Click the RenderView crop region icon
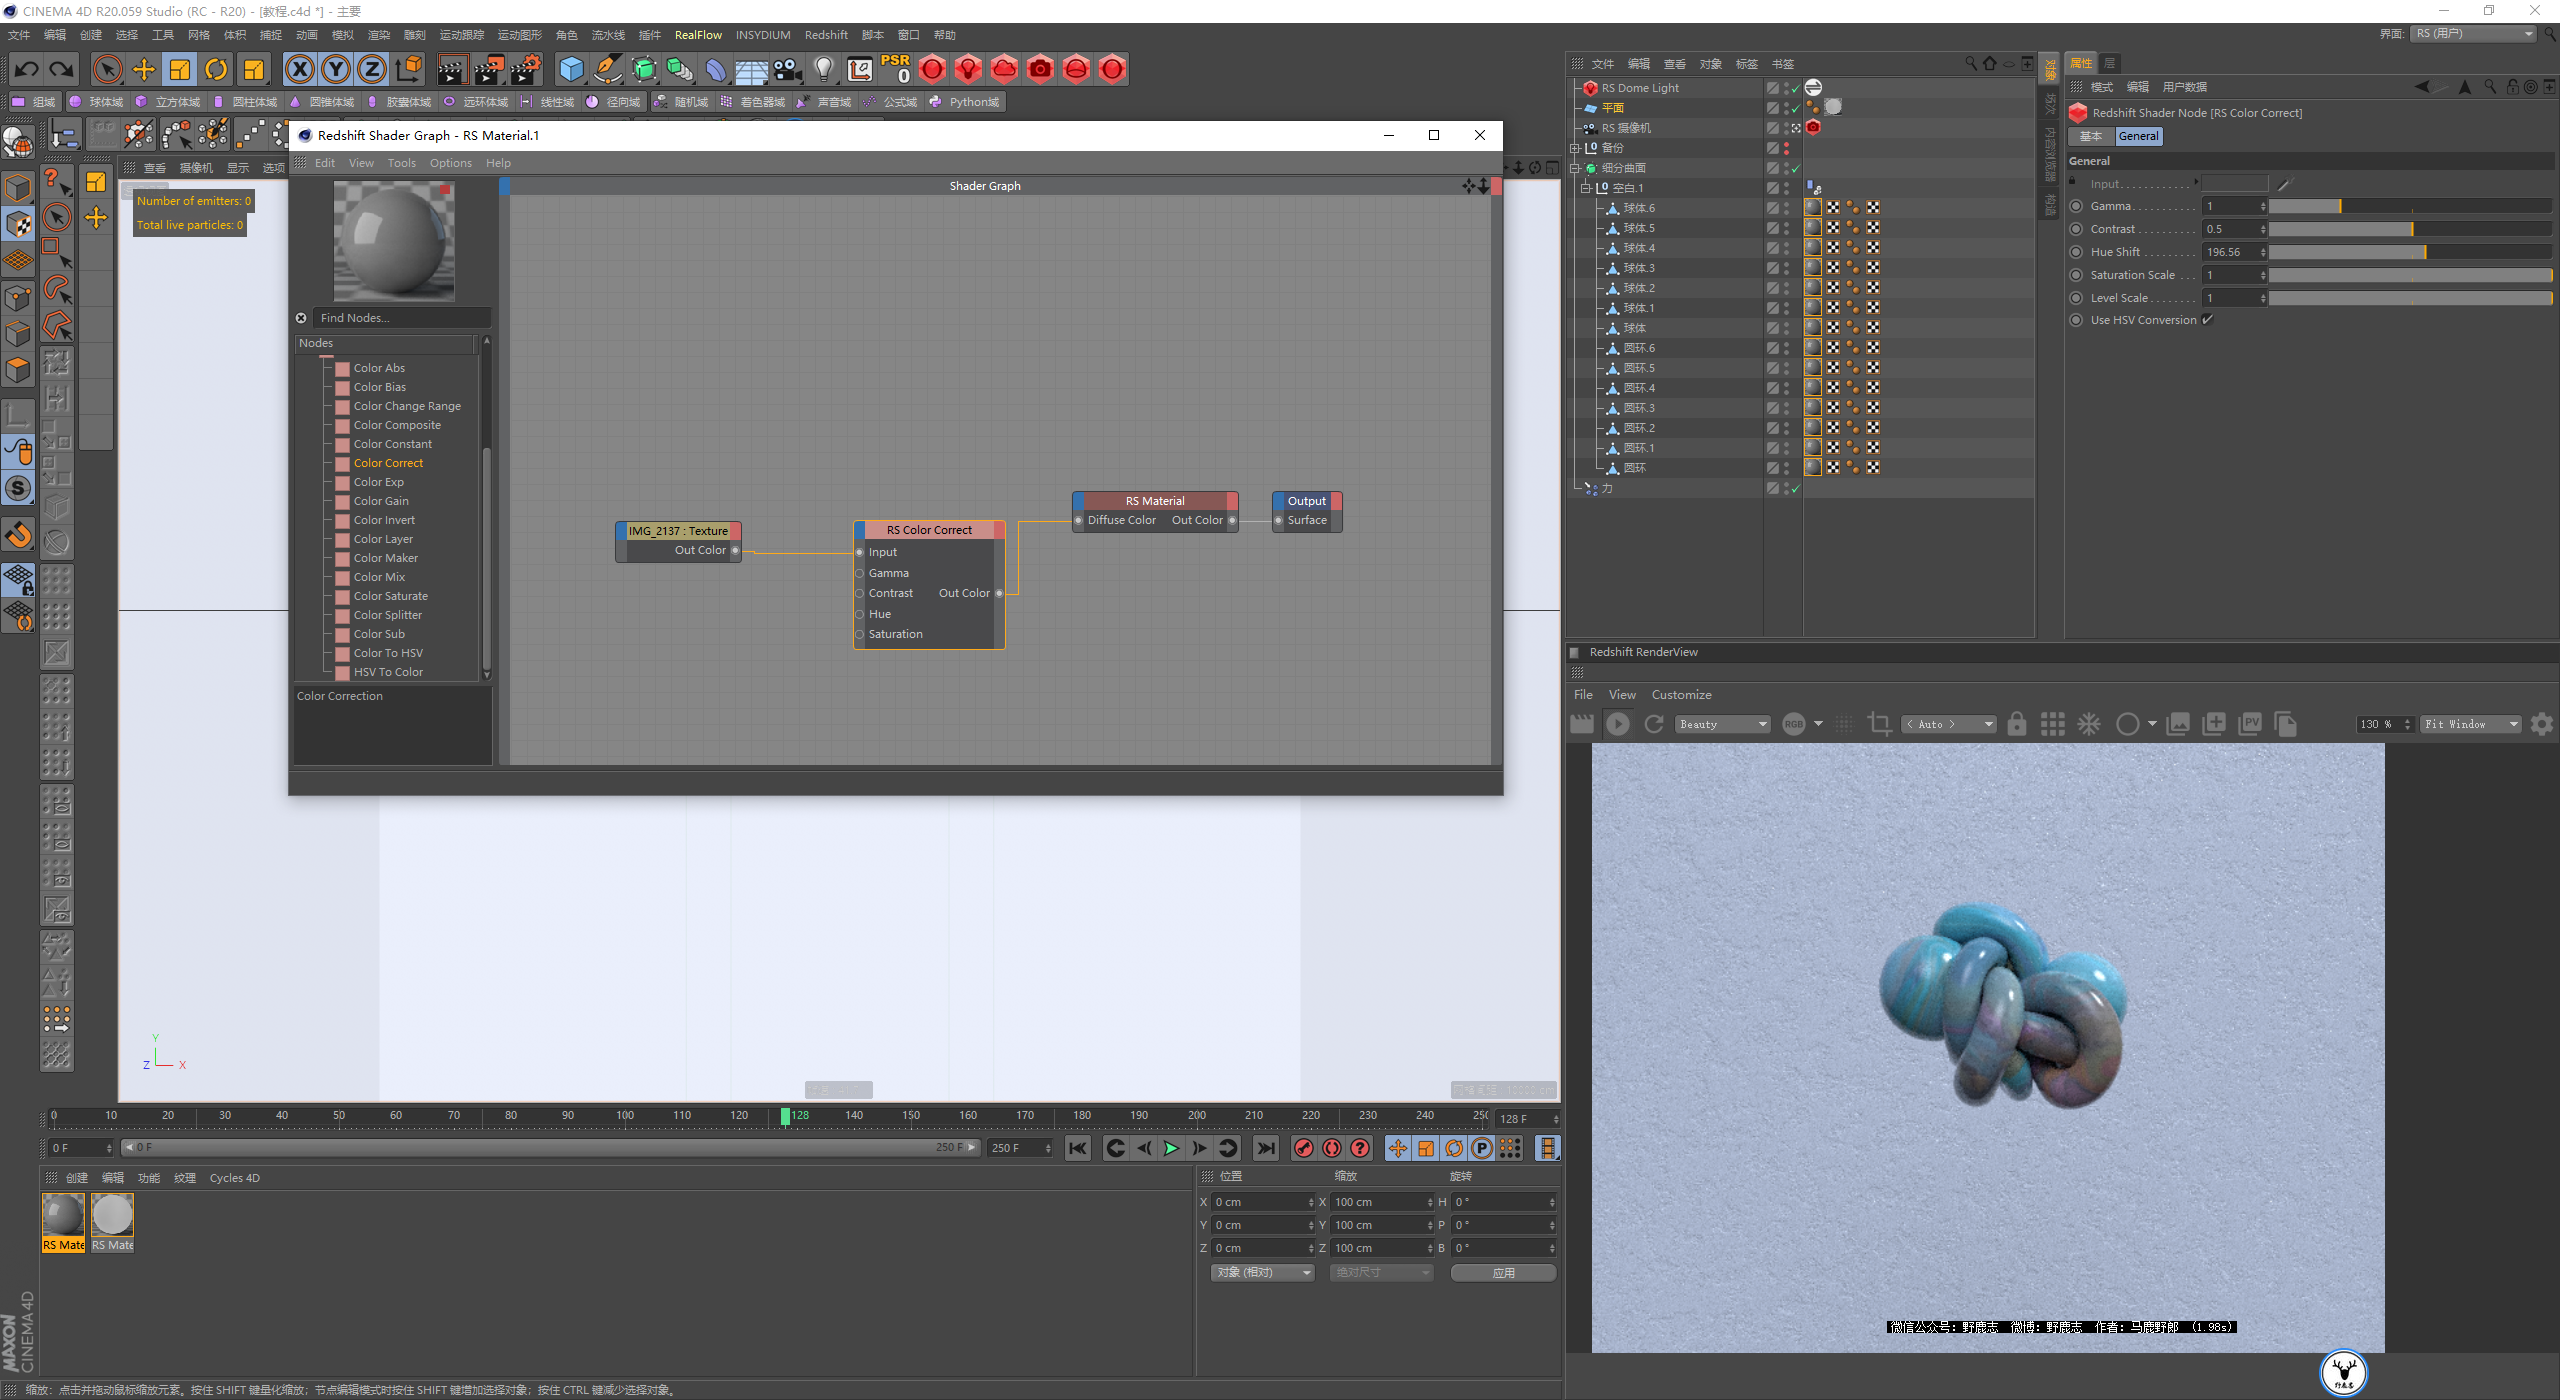The height and width of the screenshot is (1400, 2560). (1879, 724)
